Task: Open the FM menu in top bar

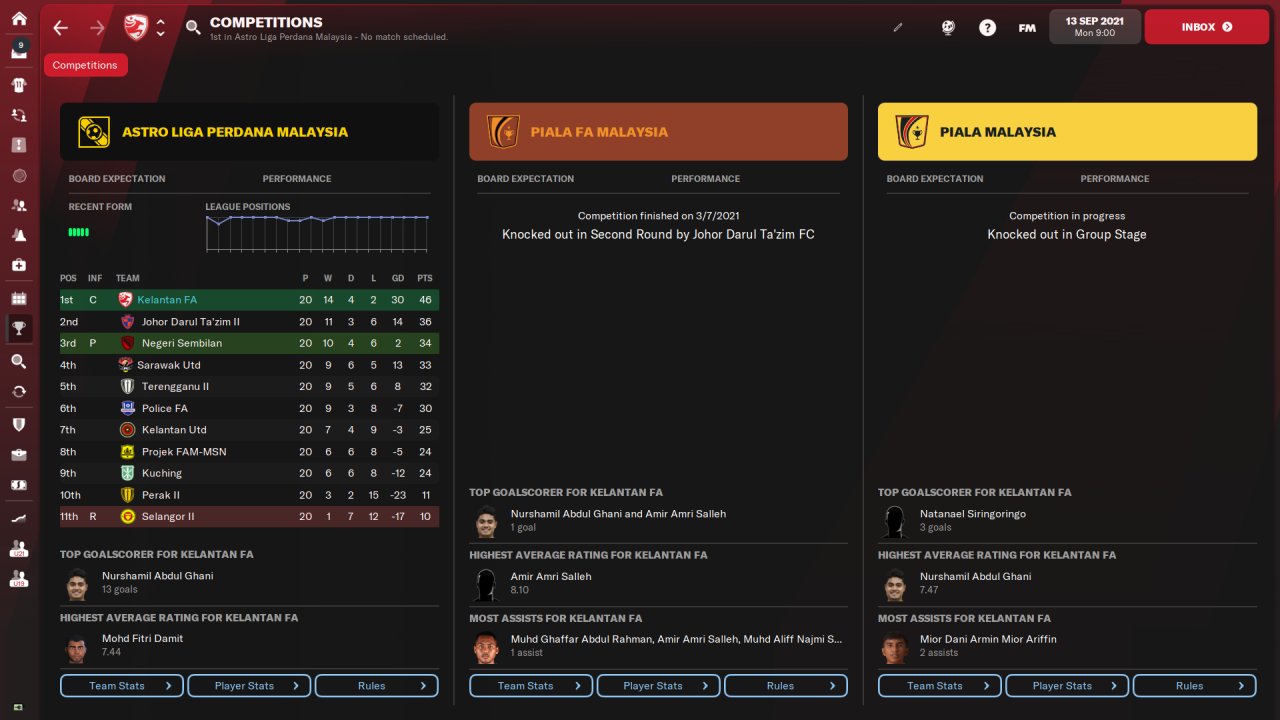Action: 1027,28
